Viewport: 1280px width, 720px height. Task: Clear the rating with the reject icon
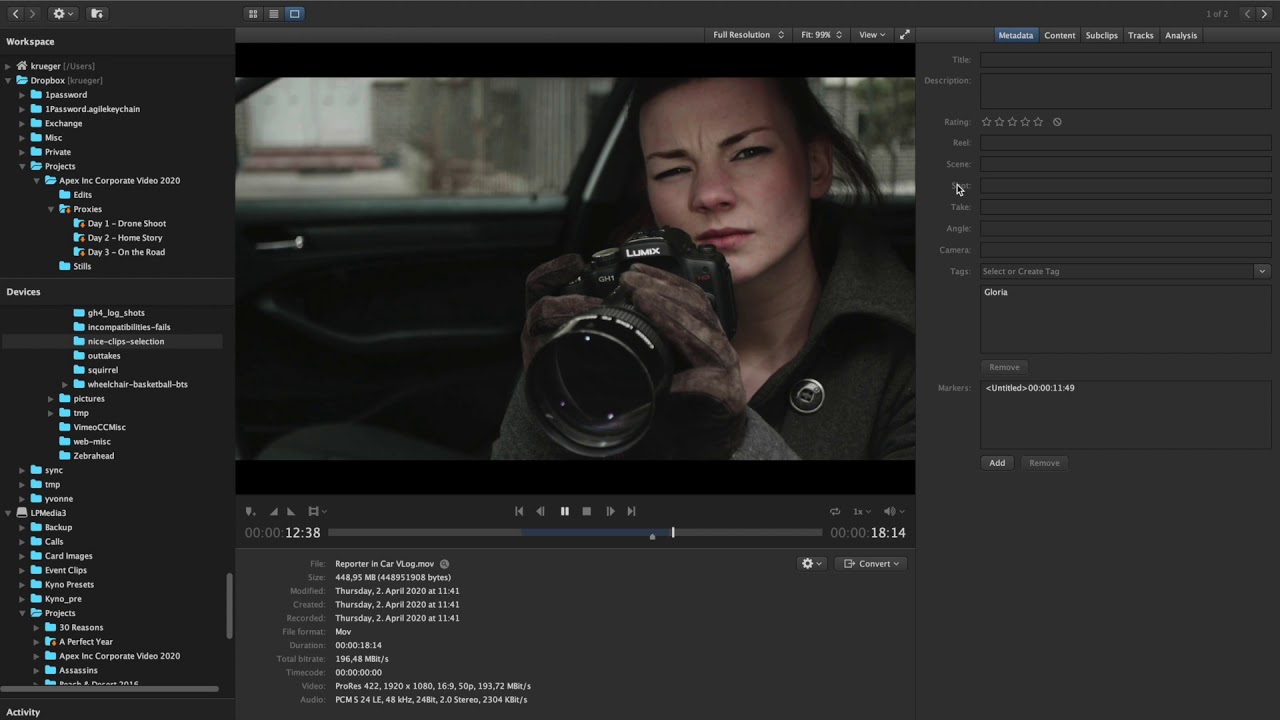[x=1057, y=122]
